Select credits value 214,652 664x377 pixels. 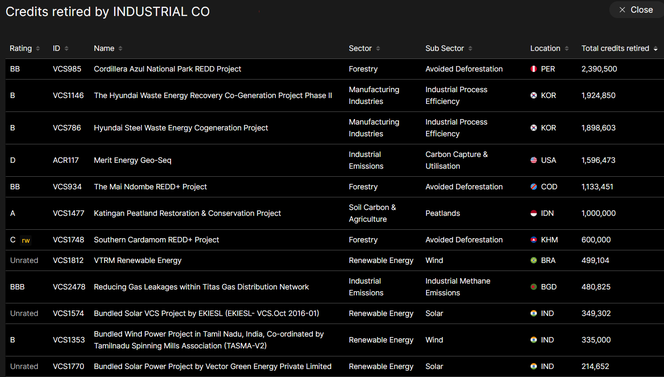point(595,366)
